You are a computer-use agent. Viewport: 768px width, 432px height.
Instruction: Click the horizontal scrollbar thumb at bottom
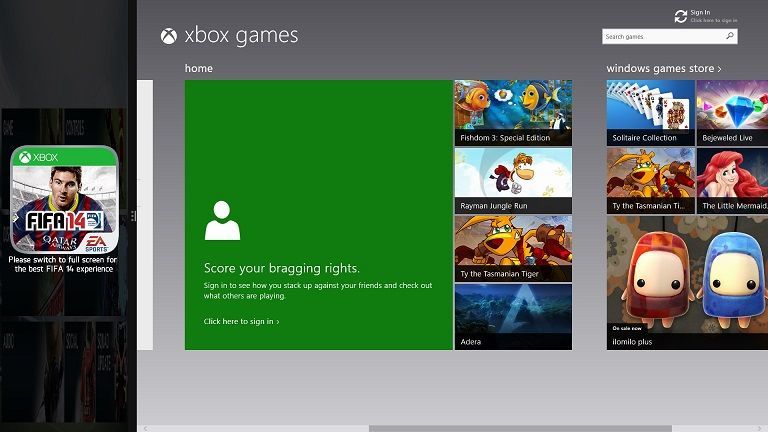tap(520, 429)
